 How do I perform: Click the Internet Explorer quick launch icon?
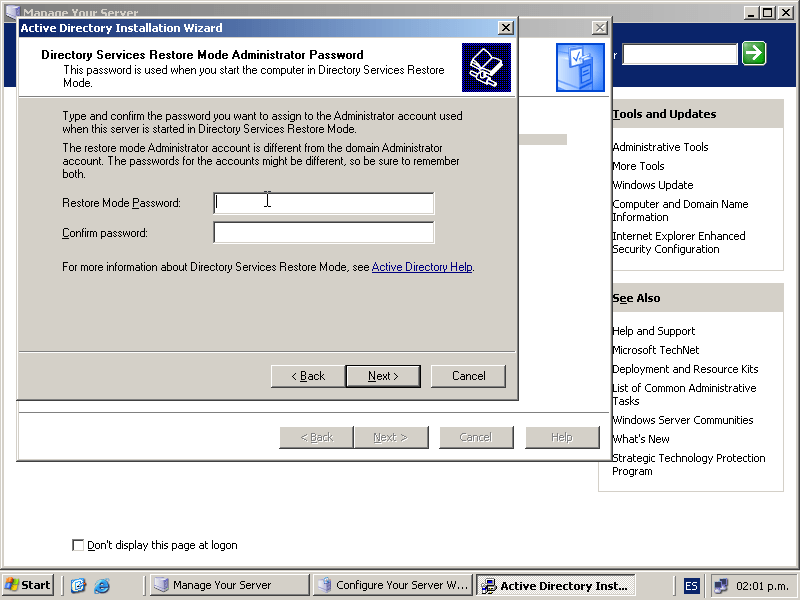[x=101, y=586]
